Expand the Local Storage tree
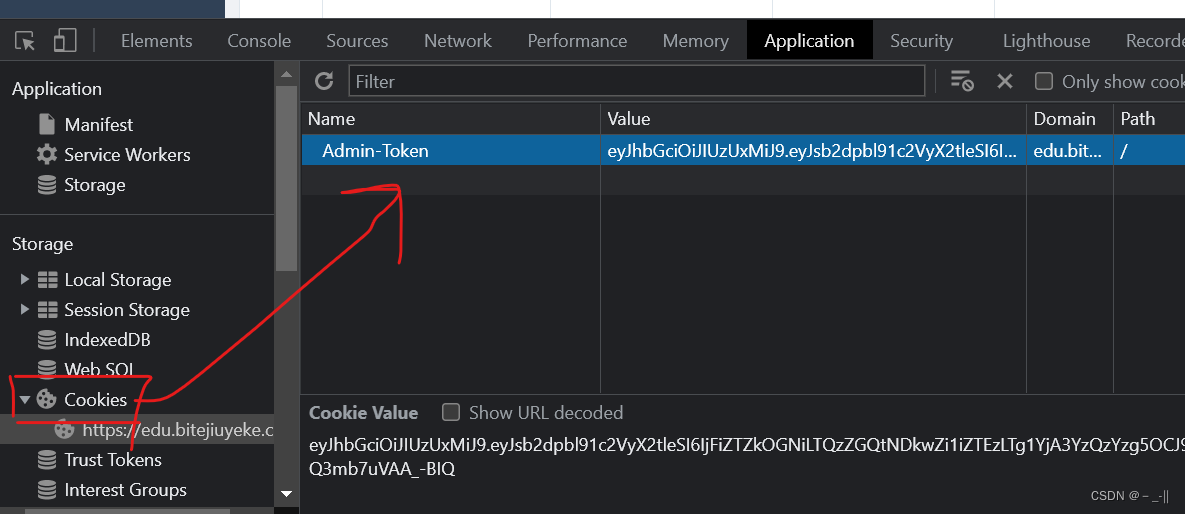The width and height of the screenshot is (1185, 514). pos(25,280)
